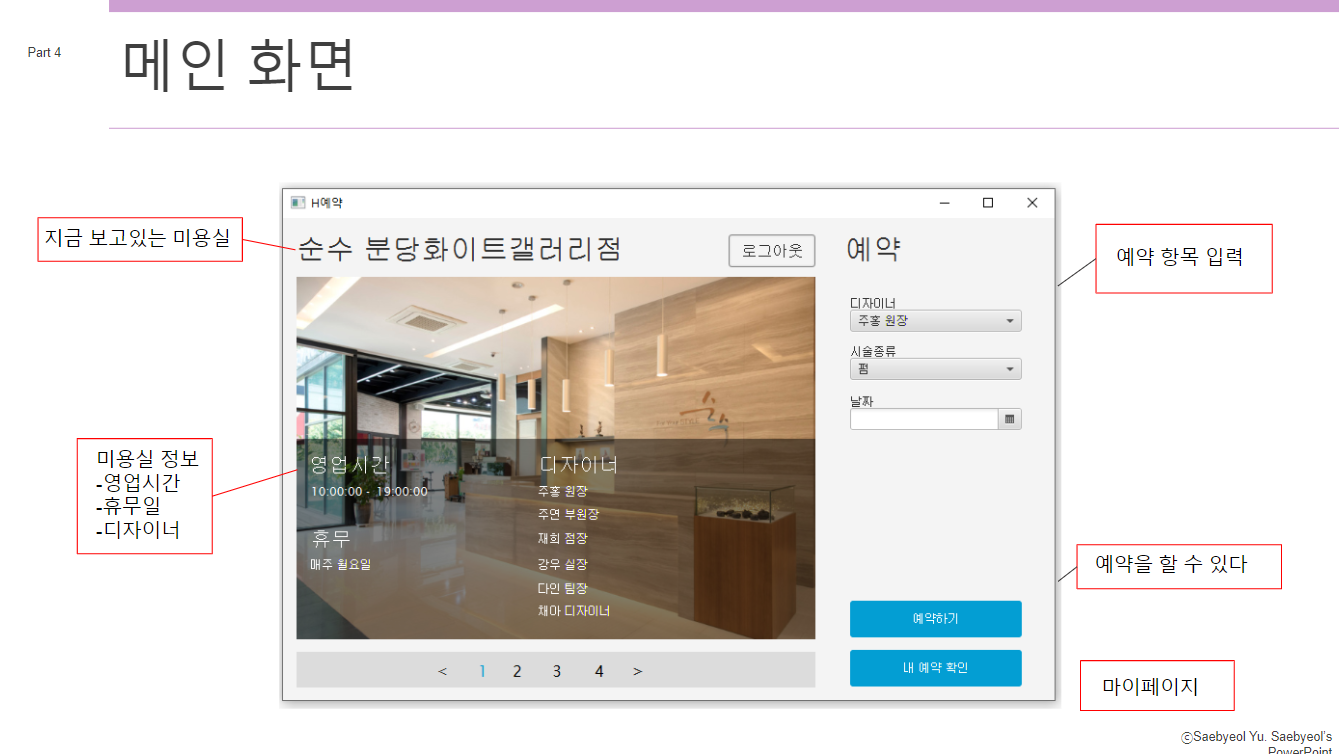The width and height of the screenshot is (1339, 754).
Task: Maximize the H예약 window
Action: (x=987, y=202)
